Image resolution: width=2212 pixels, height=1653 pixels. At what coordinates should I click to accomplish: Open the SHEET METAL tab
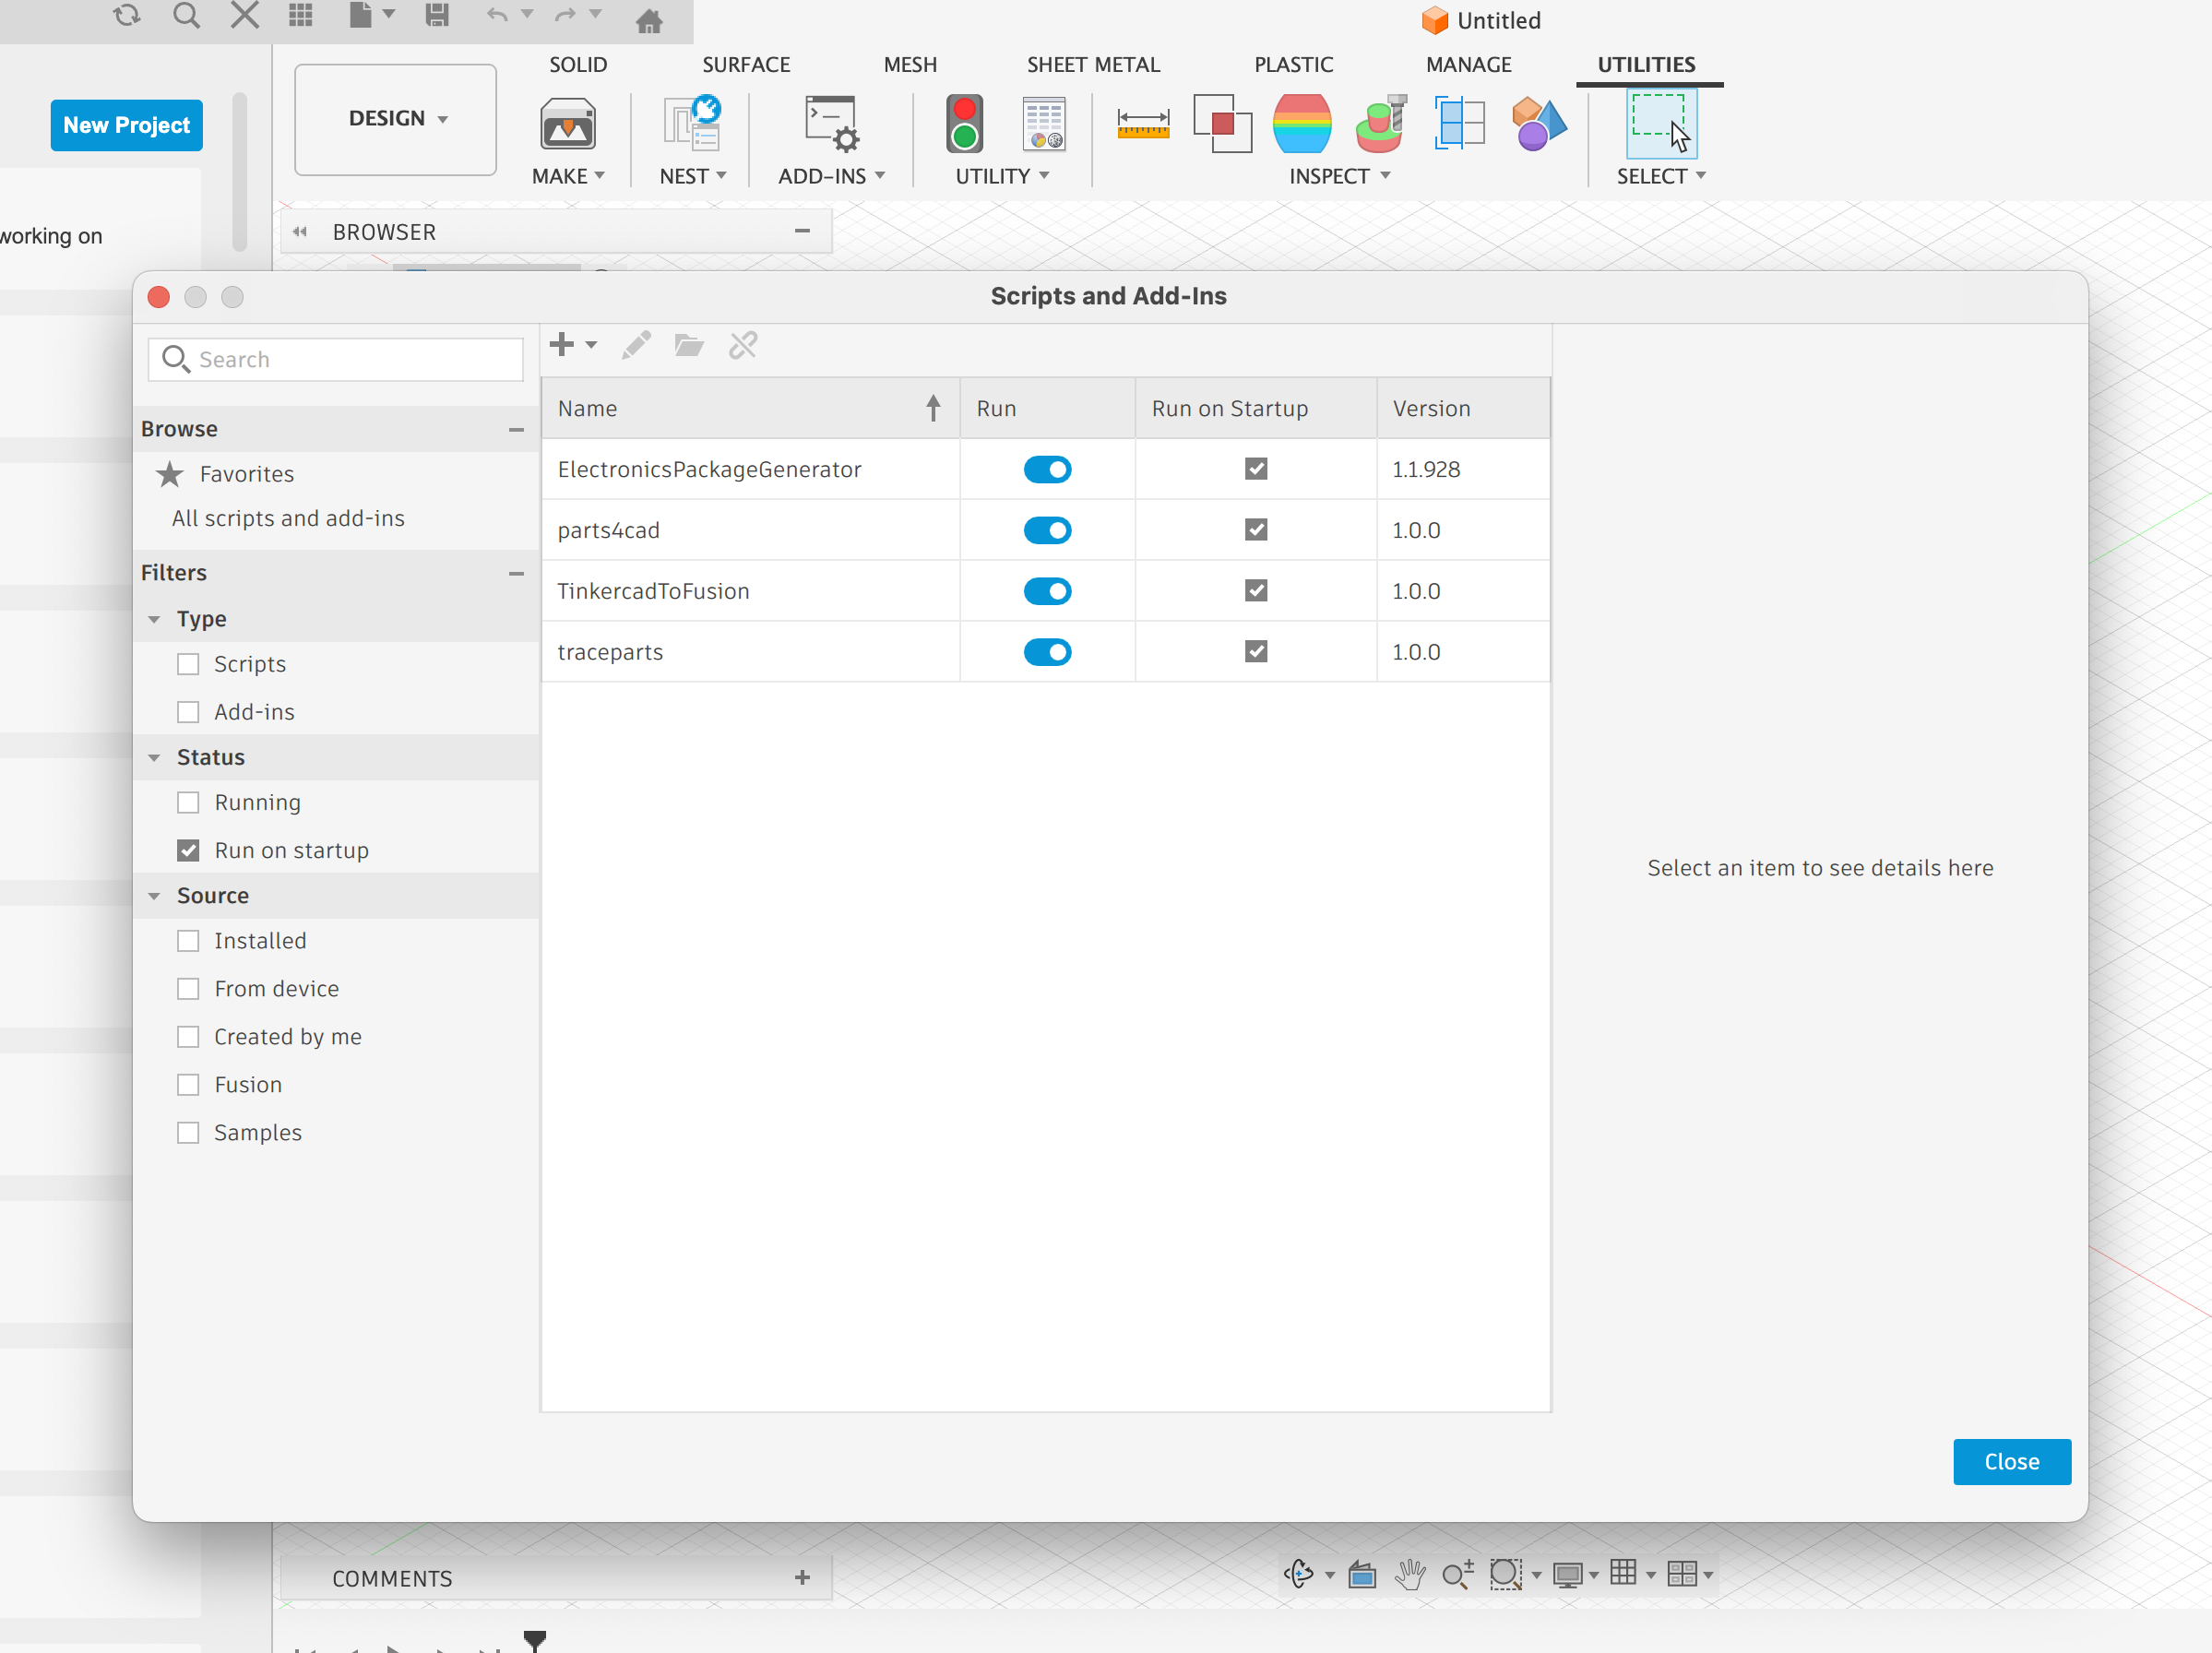point(1093,65)
